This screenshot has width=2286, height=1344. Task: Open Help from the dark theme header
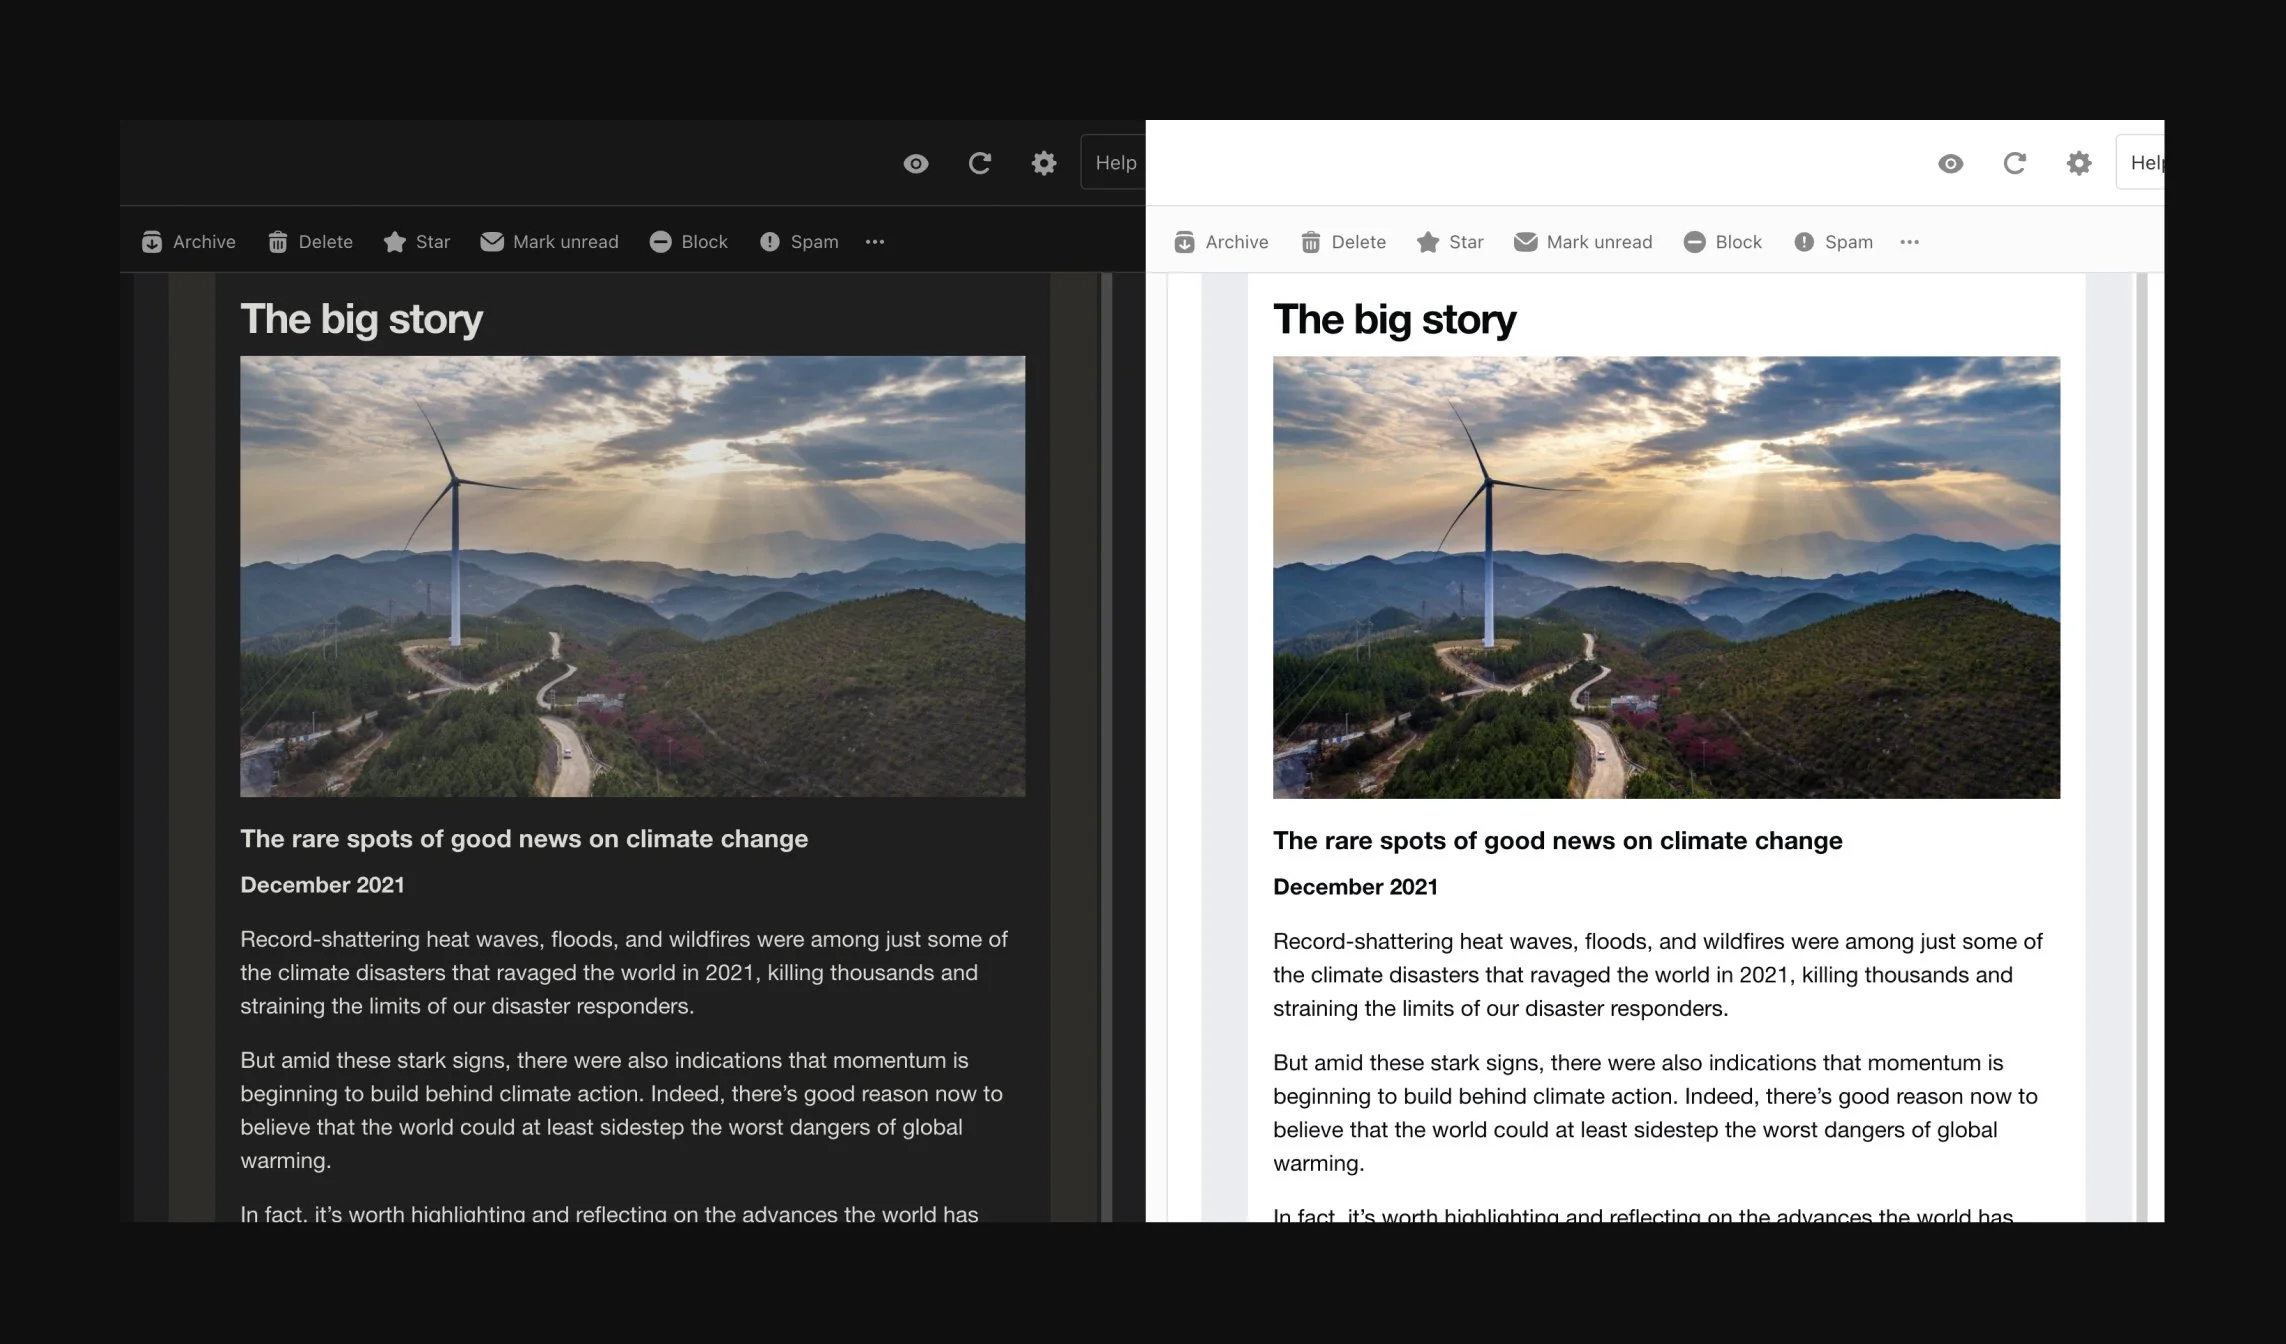tap(1116, 162)
